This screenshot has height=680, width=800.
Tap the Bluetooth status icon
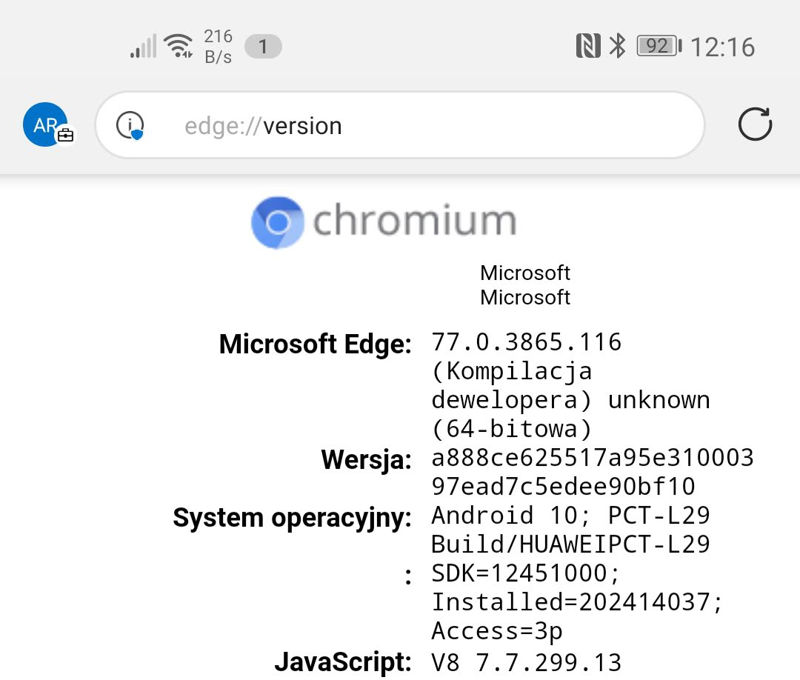pos(617,46)
